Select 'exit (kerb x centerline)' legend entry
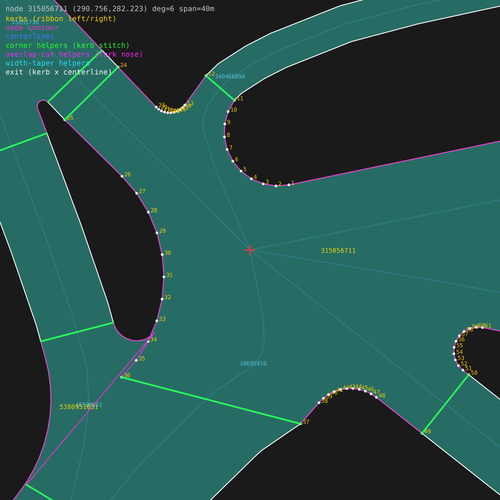500x500 pixels. [58, 72]
